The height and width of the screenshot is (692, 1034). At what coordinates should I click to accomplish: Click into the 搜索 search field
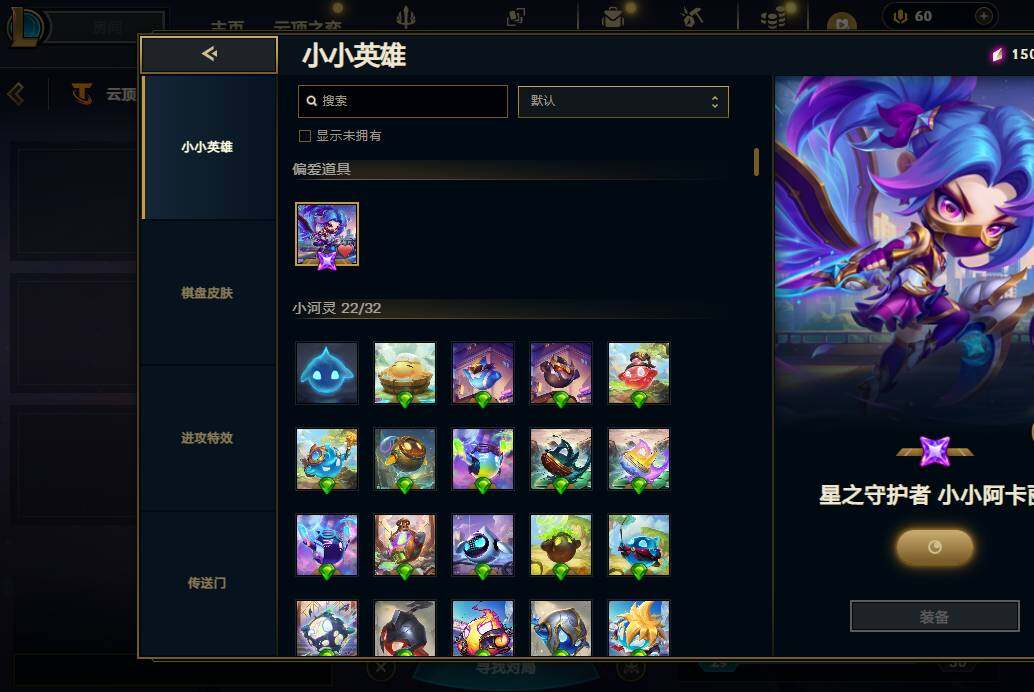point(403,102)
